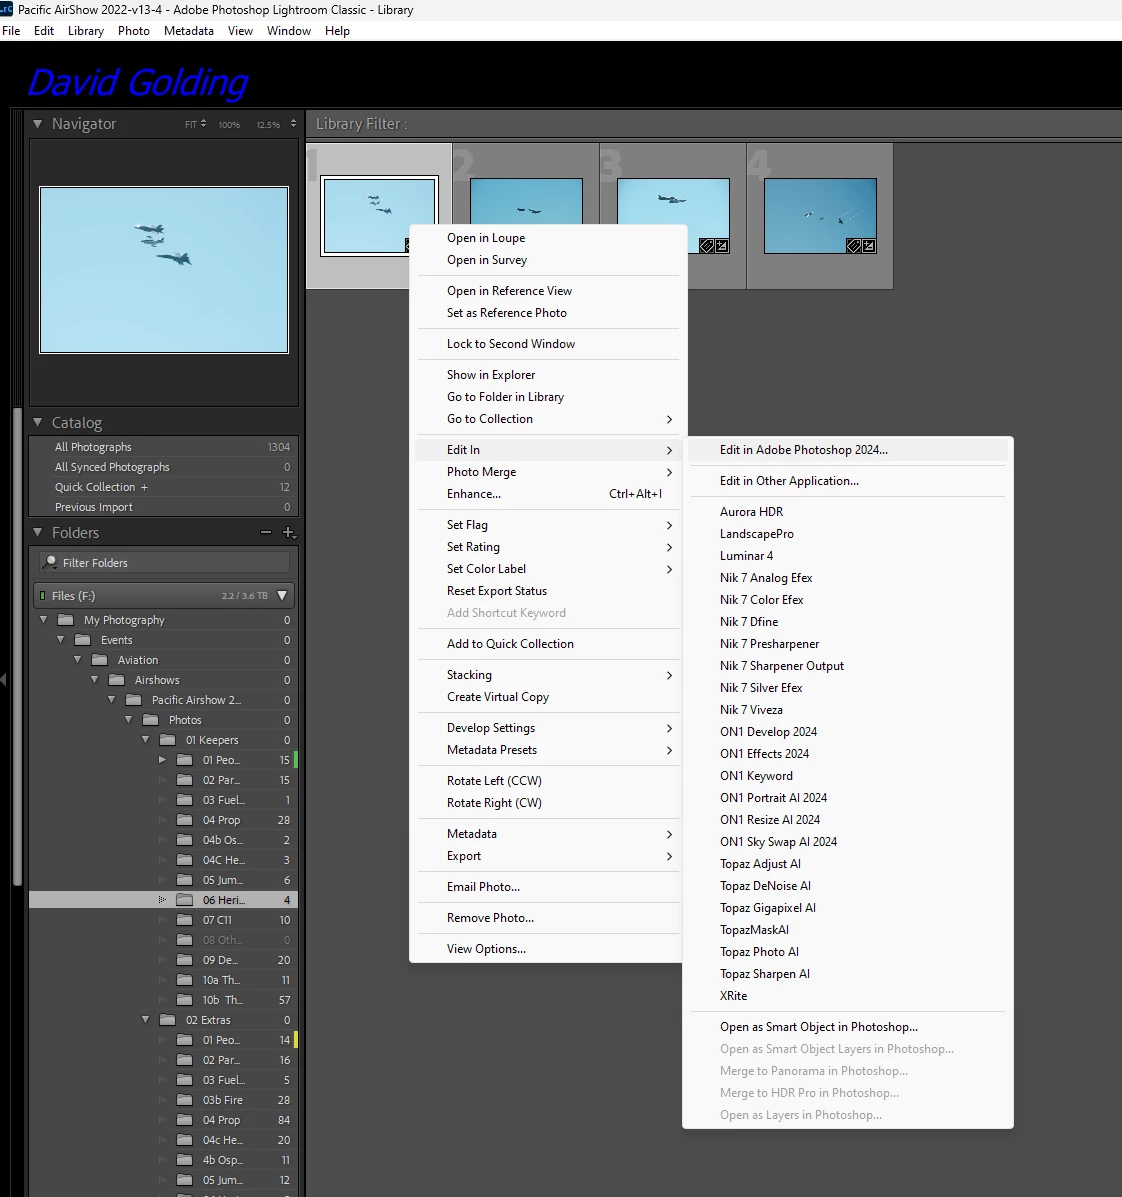This screenshot has height=1197, width=1122.
Task: Select thumbnail 2 in the grid
Action: [526, 202]
